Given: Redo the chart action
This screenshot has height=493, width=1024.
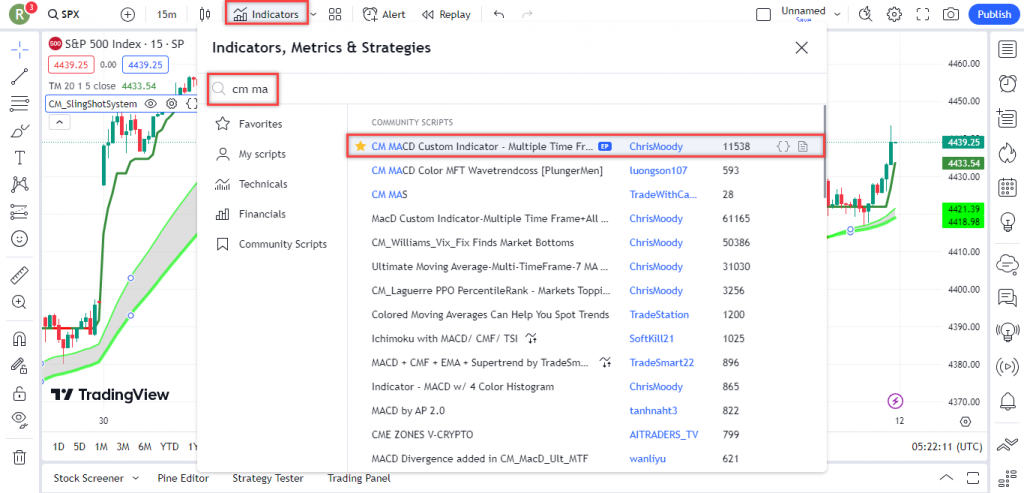Looking at the screenshot, I should tap(527, 14).
